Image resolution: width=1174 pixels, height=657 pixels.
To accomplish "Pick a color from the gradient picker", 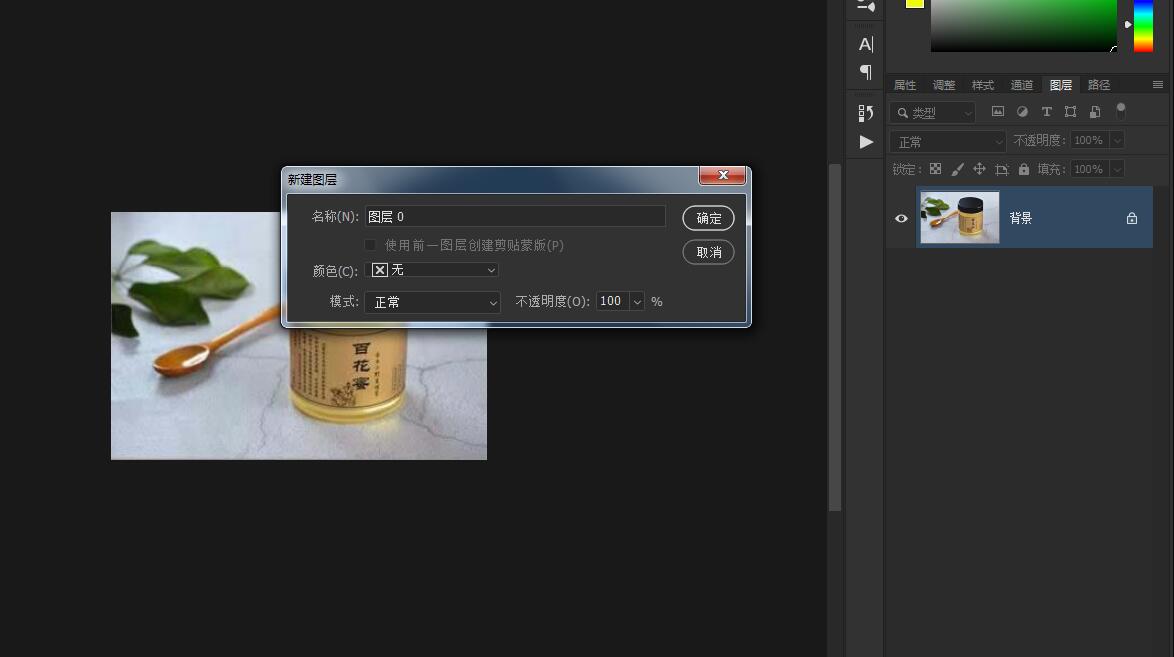I will click(1024, 26).
